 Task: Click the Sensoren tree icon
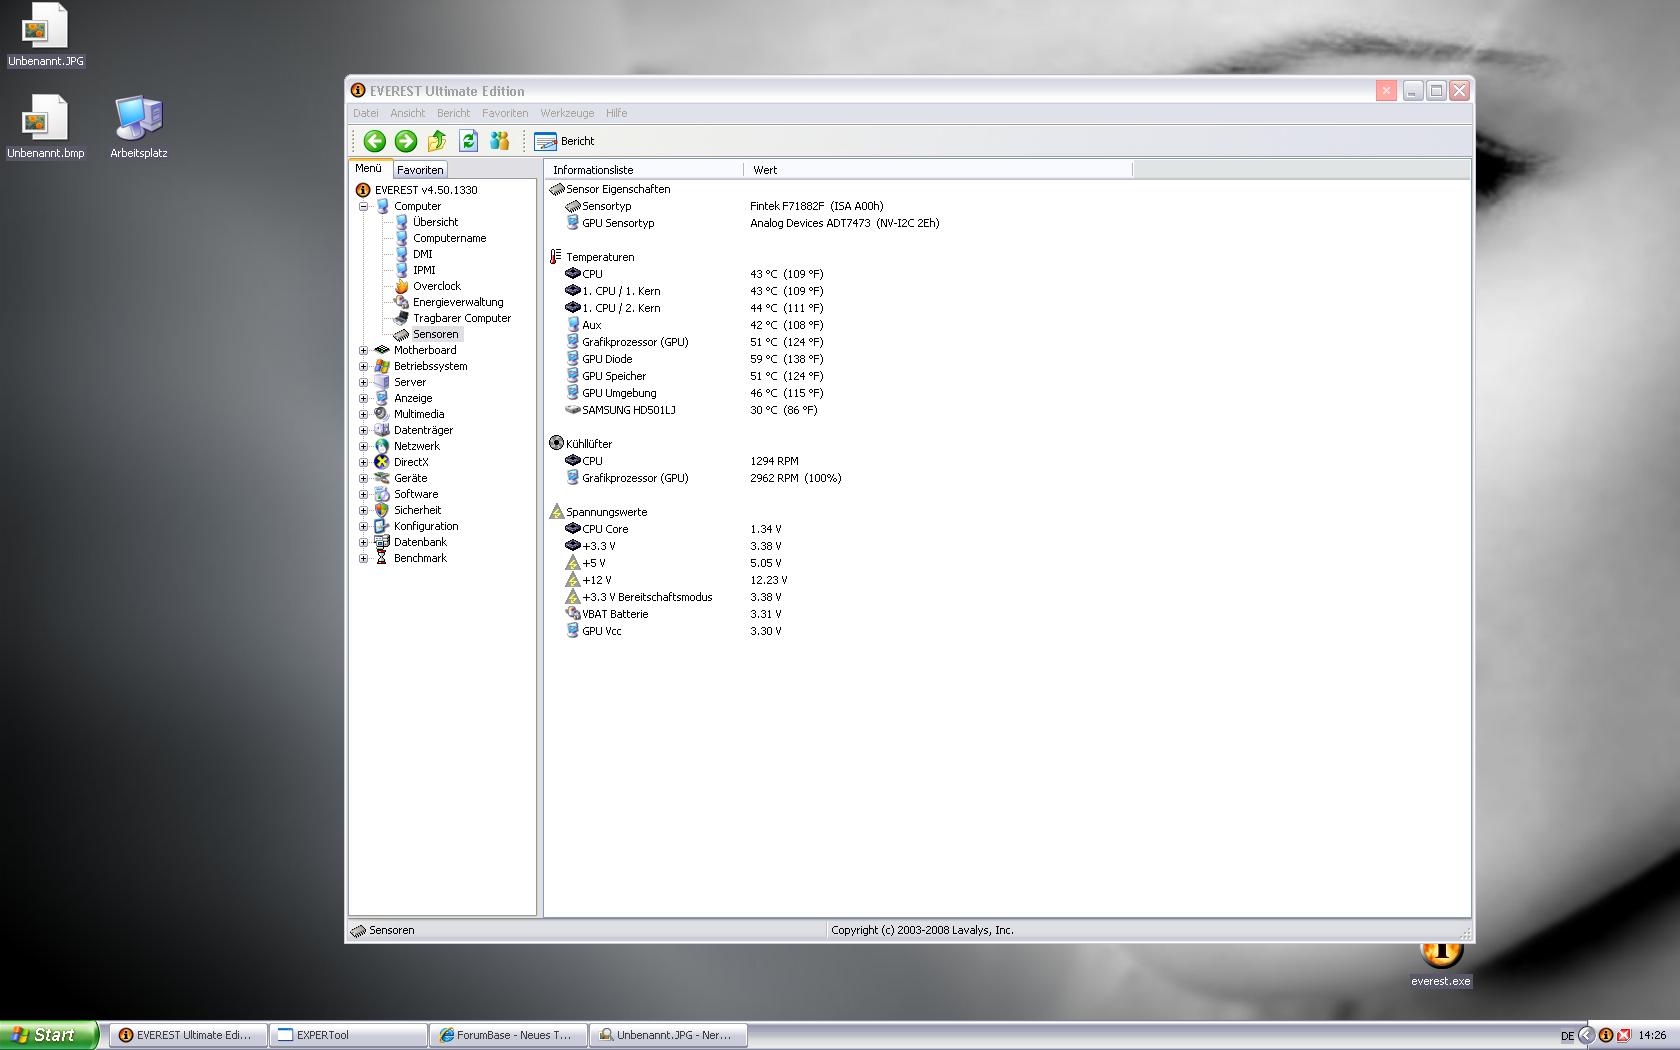pyautogui.click(x=401, y=334)
